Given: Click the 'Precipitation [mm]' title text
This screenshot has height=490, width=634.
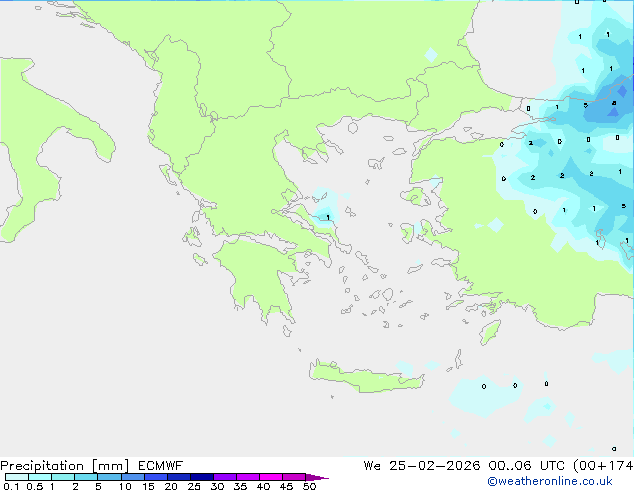Looking at the screenshot, I should 64,466.
